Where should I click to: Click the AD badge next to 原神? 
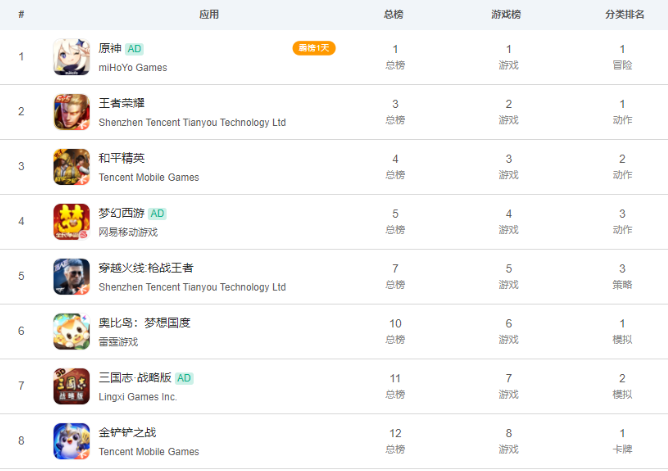(x=134, y=49)
